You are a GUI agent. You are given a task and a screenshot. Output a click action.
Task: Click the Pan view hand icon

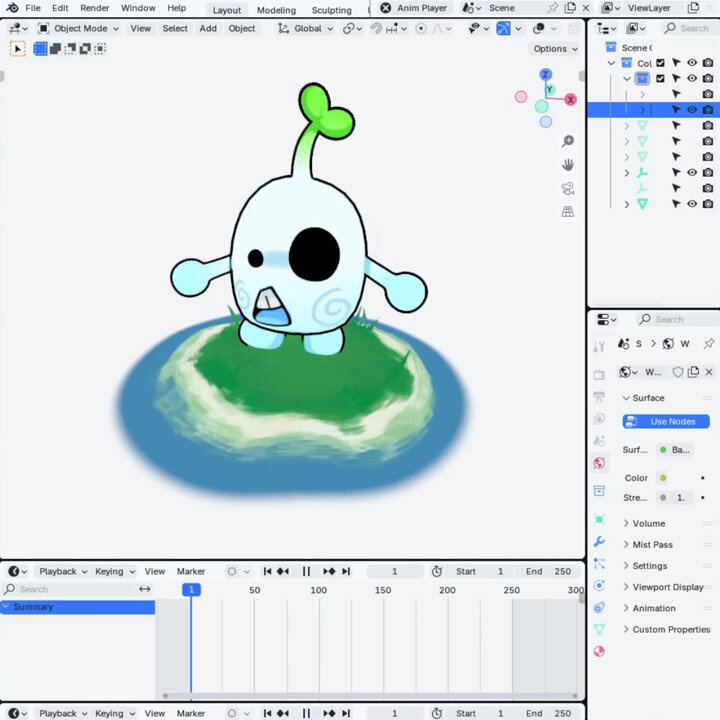tap(568, 164)
